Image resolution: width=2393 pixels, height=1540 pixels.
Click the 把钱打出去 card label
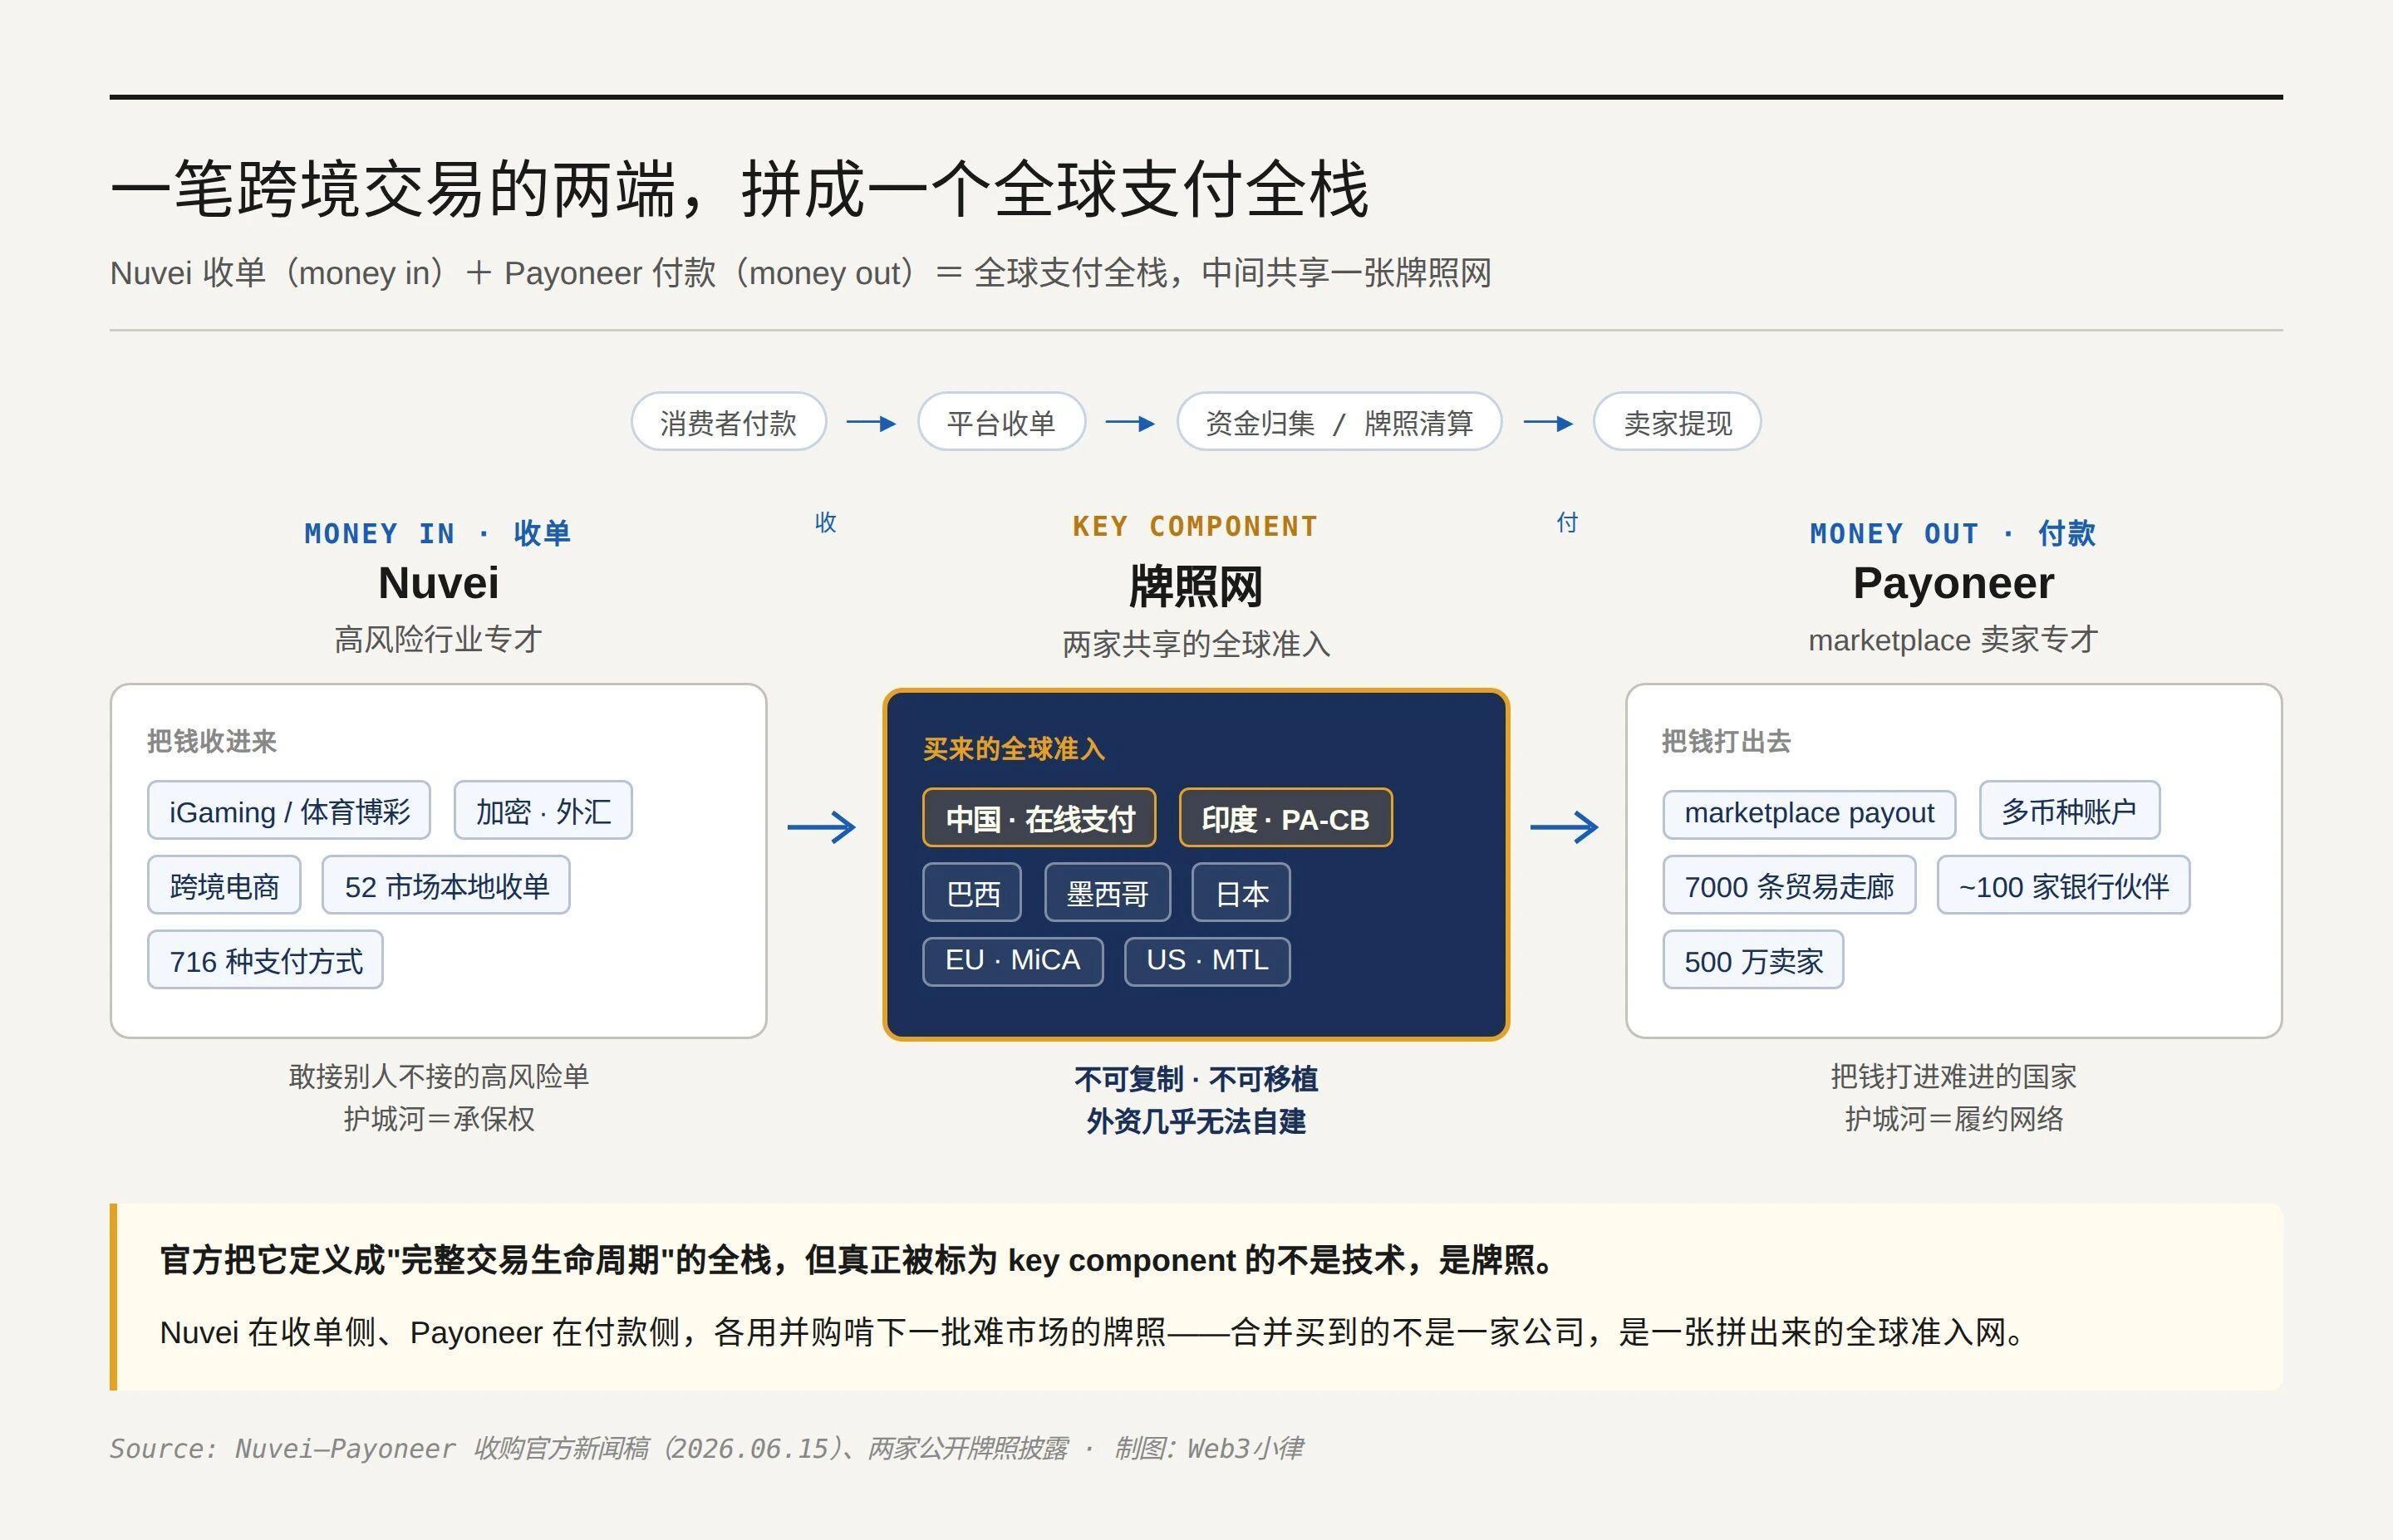click(x=1726, y=741)
